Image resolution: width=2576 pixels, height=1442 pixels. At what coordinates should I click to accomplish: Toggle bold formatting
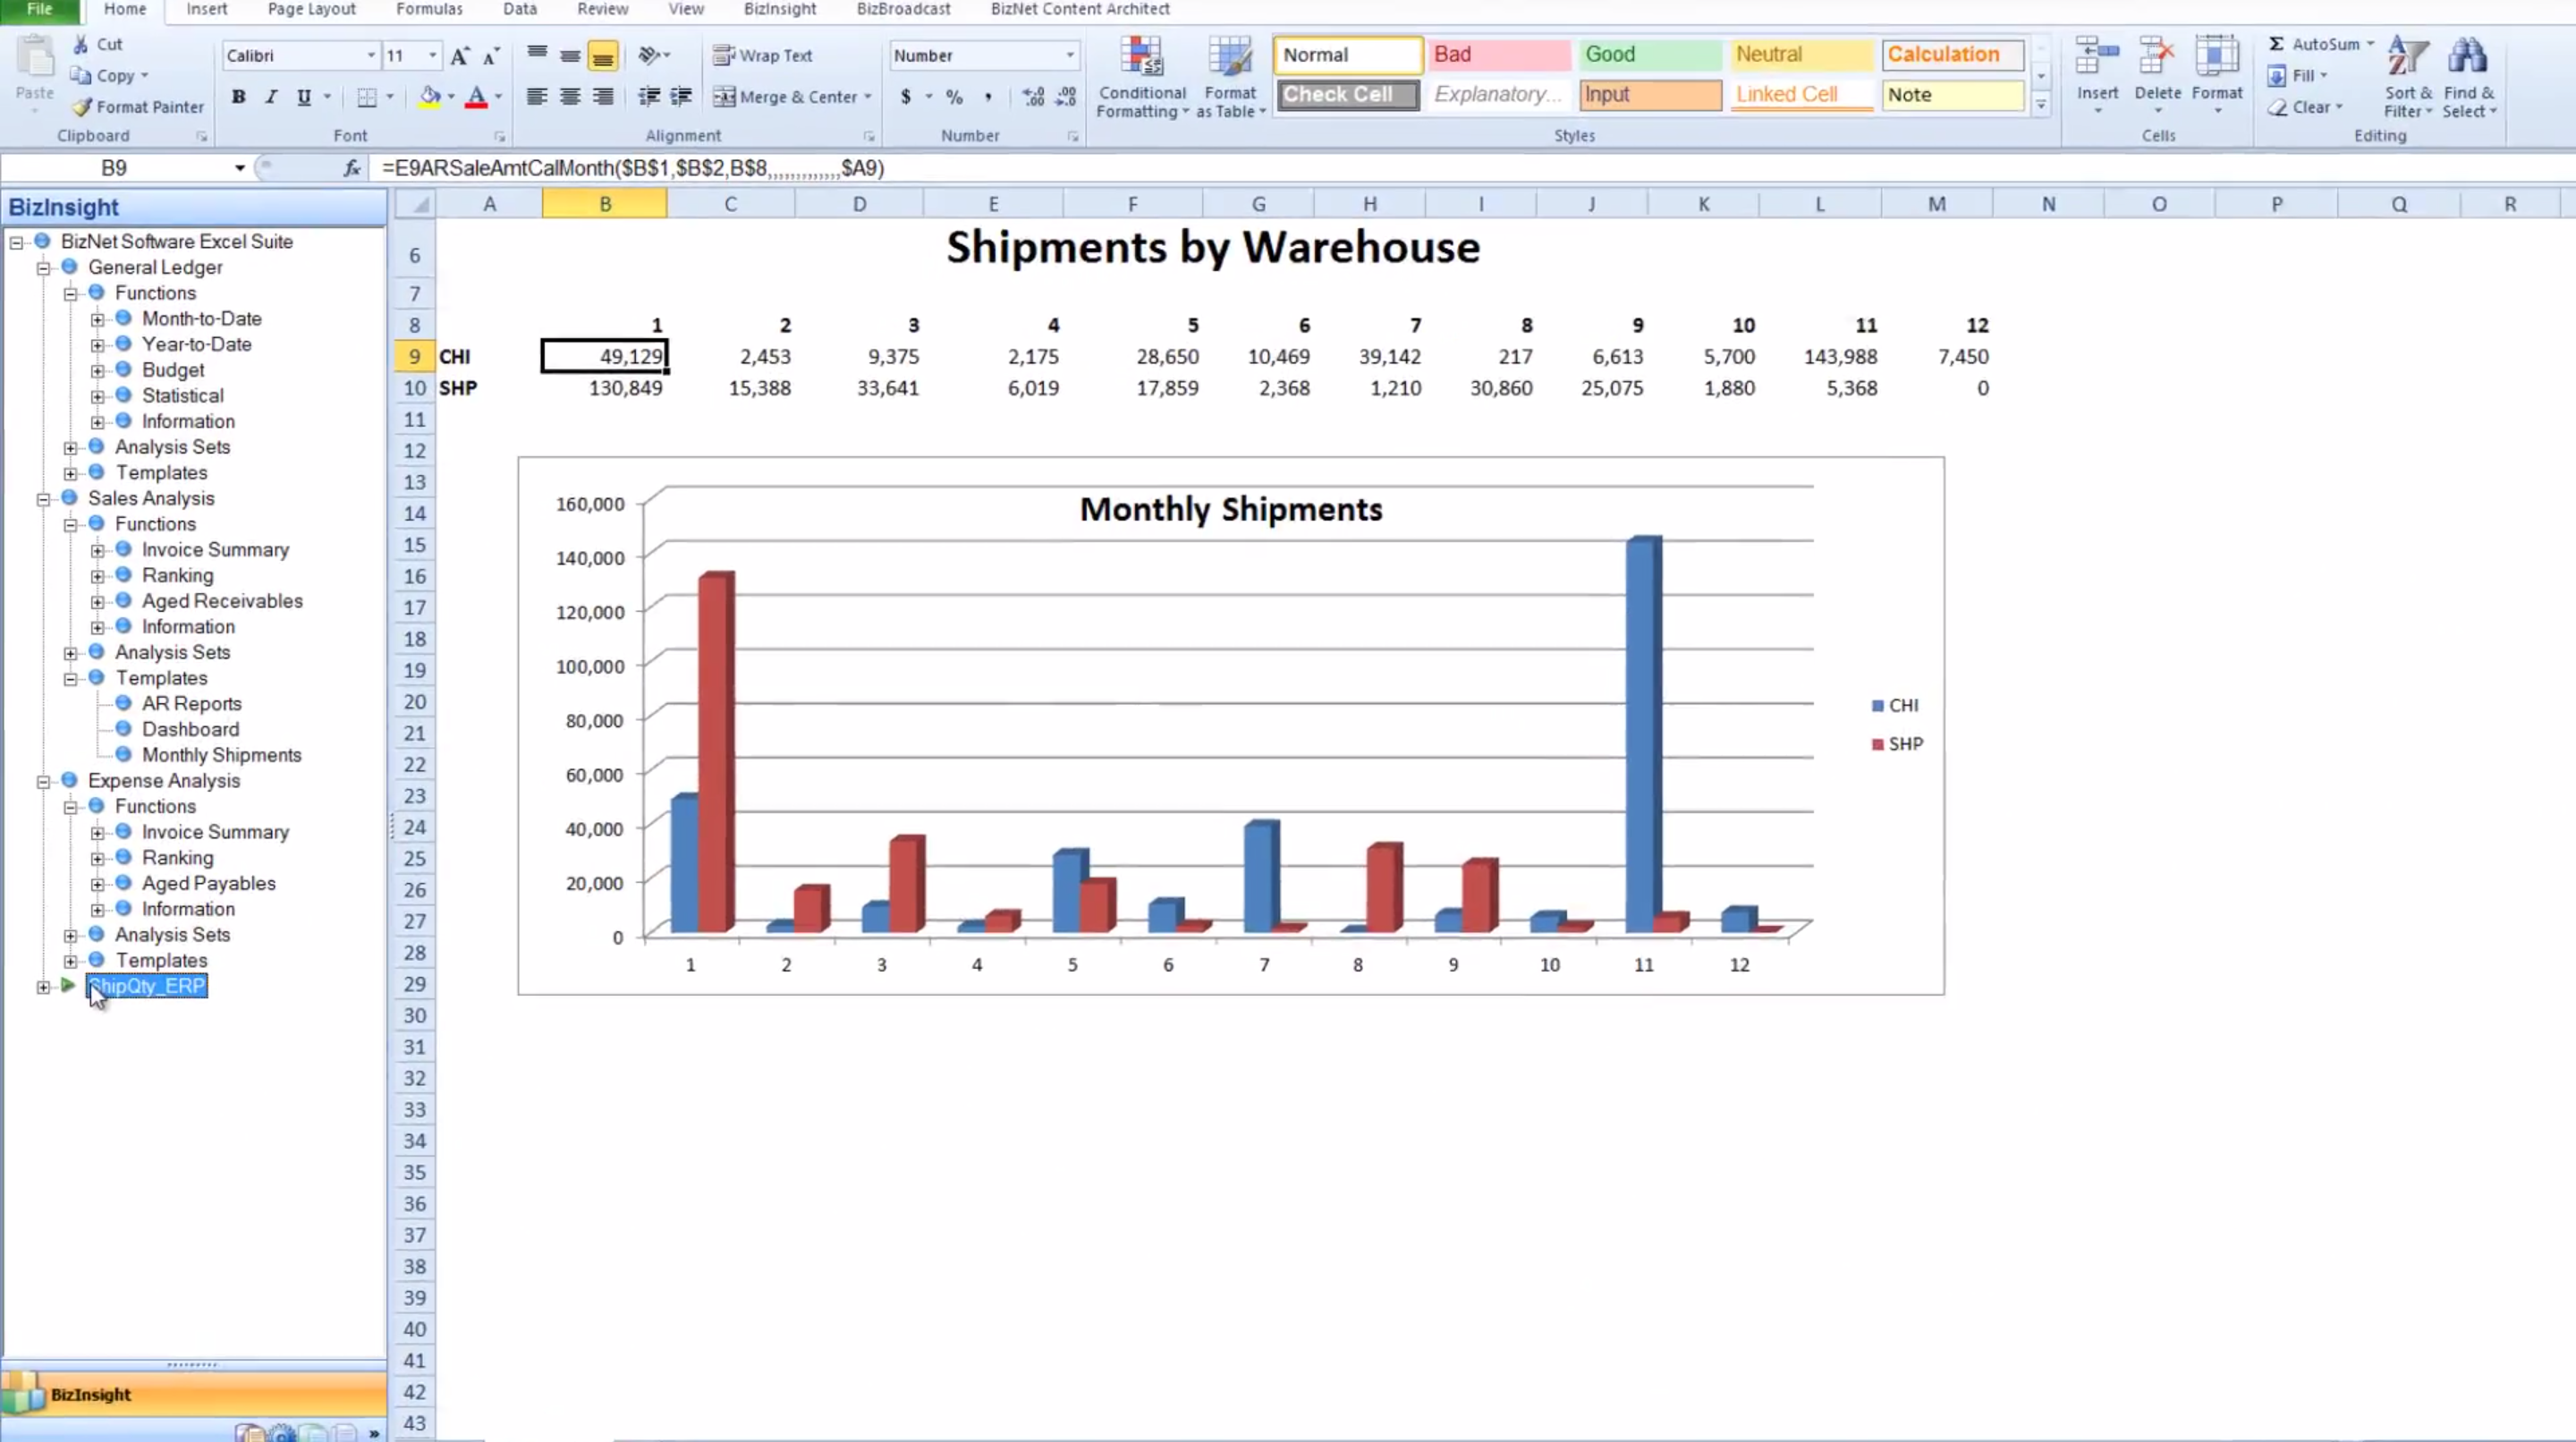[x=238, y=97]
